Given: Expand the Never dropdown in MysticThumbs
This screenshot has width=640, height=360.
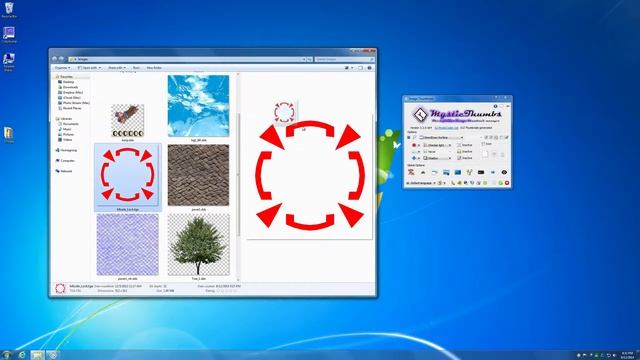Looking at the screenshot, I should [437, 152].
